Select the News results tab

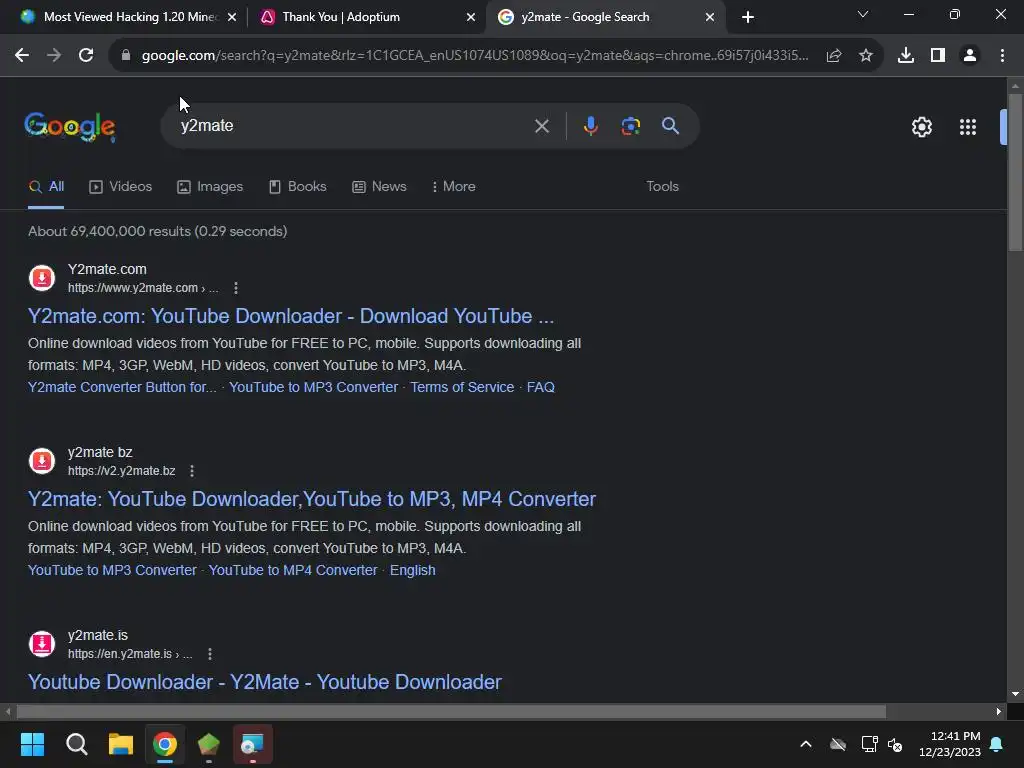tap(379, 187)
